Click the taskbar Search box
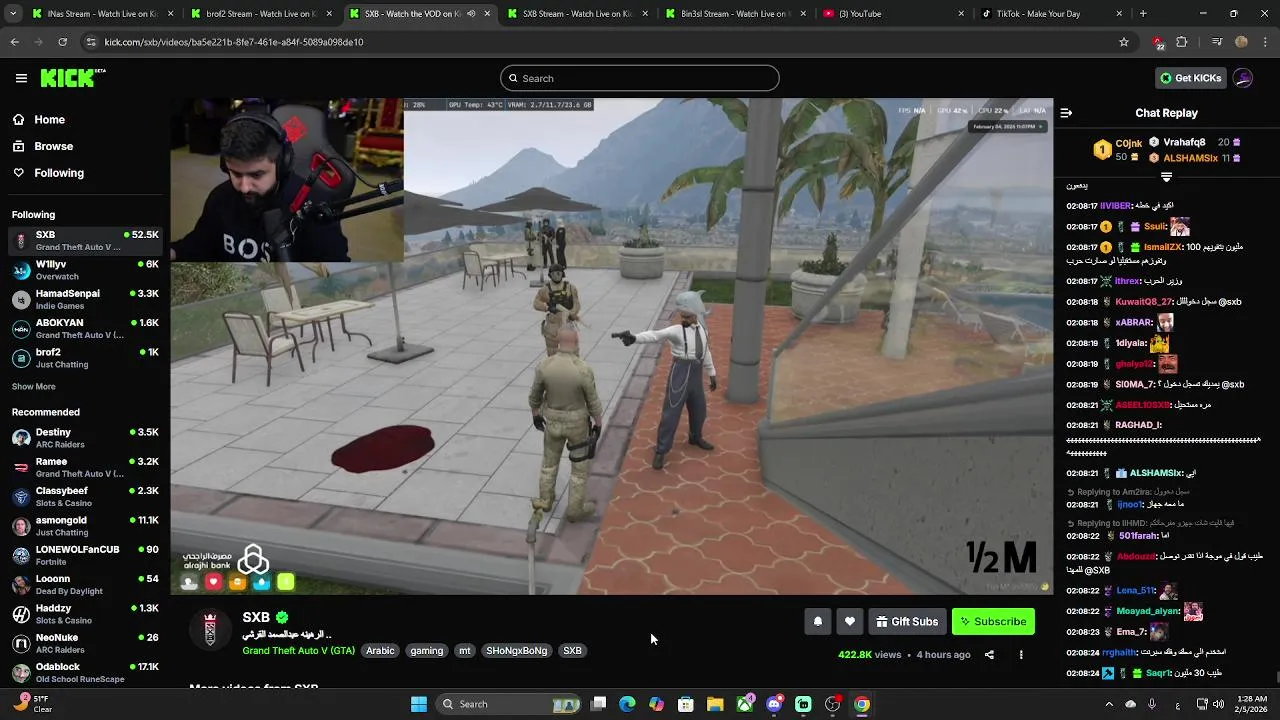 pyautogui.click(x=507, y=704)
